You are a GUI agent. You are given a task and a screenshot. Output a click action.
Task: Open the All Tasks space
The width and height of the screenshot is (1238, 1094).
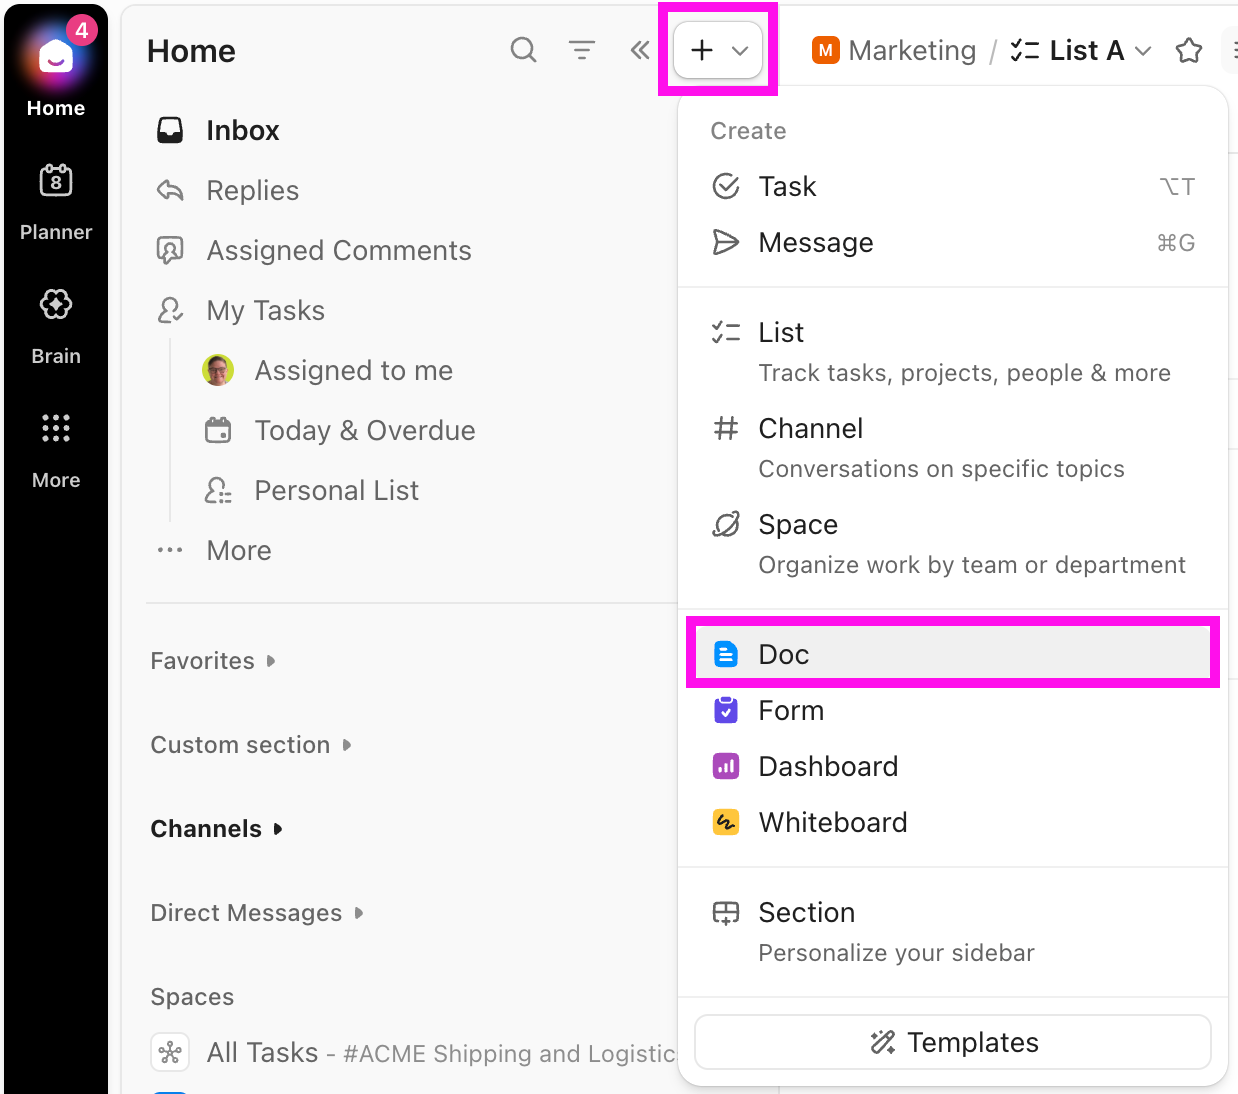pyautogui.click(x=262, y=1052)
